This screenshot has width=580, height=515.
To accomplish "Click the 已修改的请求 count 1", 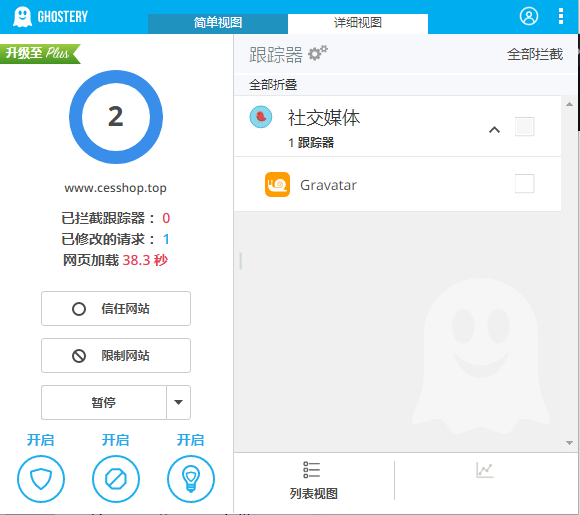I will pos(166,239).
